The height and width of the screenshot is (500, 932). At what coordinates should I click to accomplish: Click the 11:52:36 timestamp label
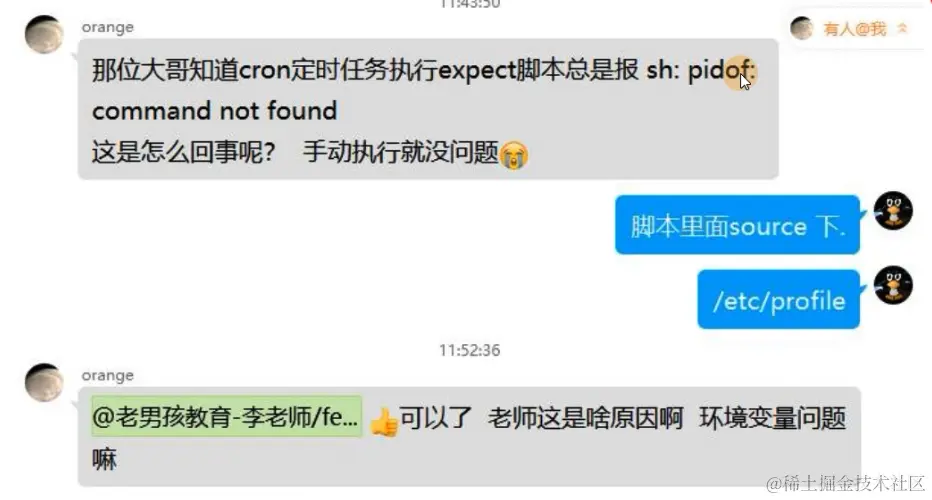(470, 350)
